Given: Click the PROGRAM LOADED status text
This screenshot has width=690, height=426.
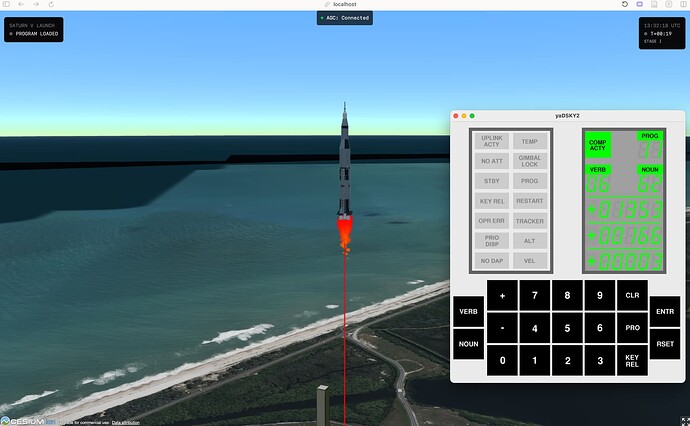Looking at the screenshot, I should click(37, 33).
